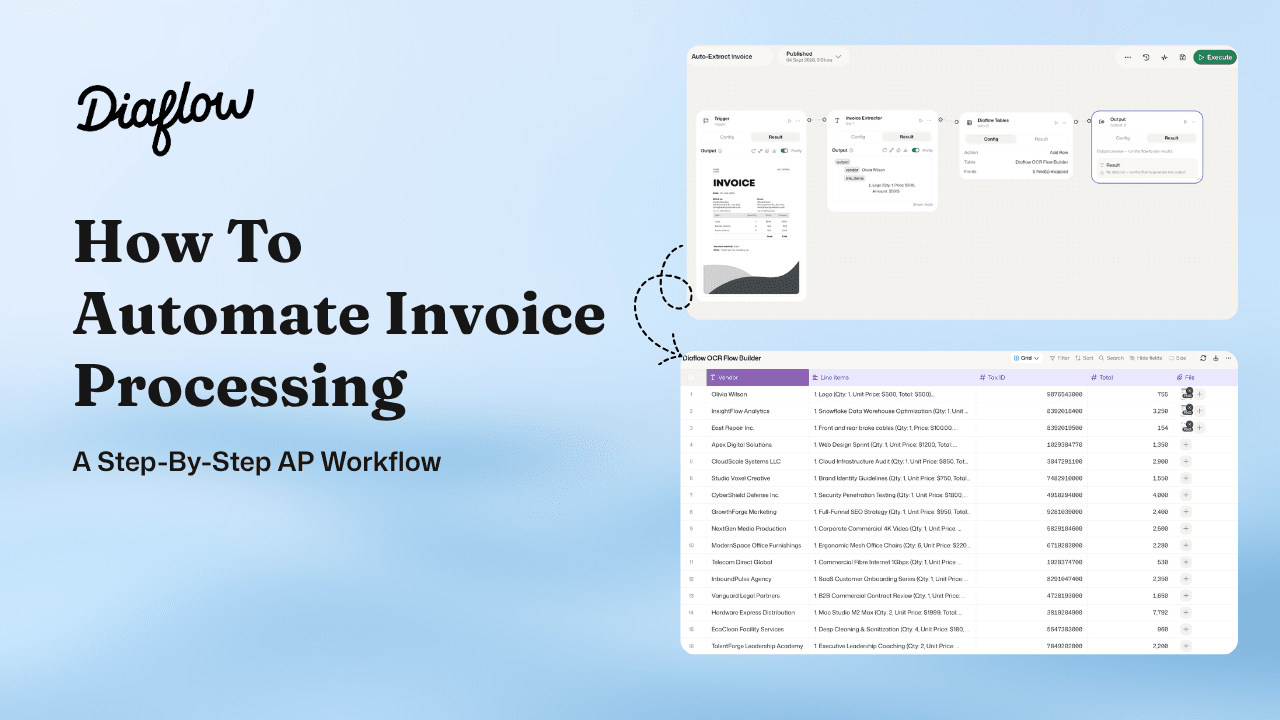Click Hide fields in table toolbar
The height and width of the screenshot is (720, 1280).
tap(1146, 358)
